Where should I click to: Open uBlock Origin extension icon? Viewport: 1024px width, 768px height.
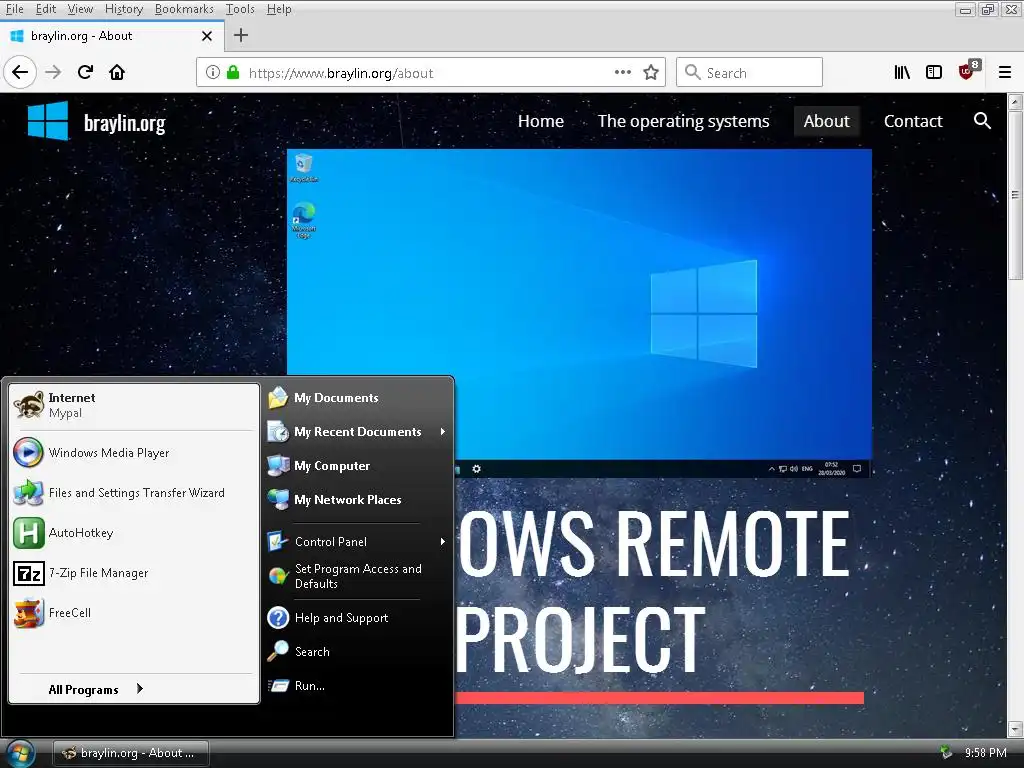tap(967, 71)
